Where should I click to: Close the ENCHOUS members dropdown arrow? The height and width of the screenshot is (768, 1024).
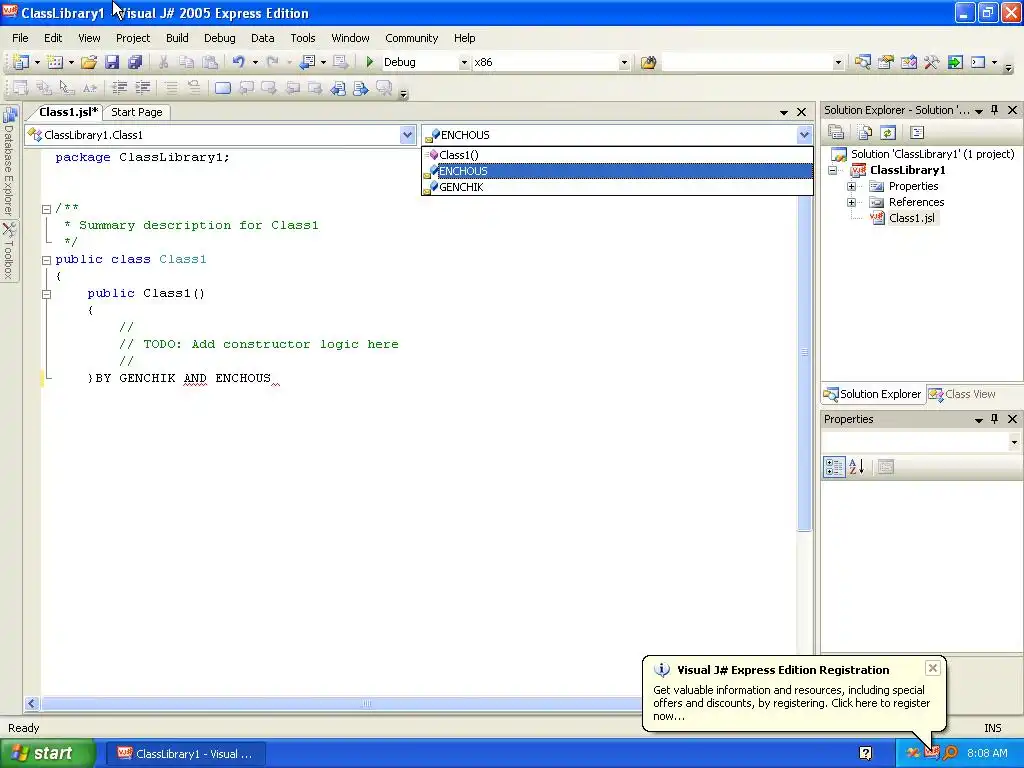804,135
